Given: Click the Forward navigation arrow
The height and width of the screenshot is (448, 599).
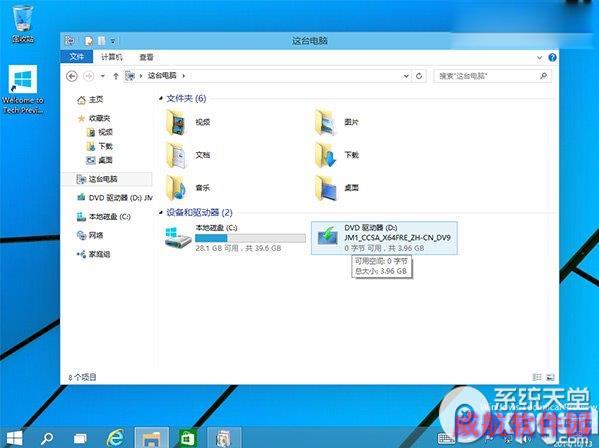Looking at the screenshot, I should click(89, 76).
